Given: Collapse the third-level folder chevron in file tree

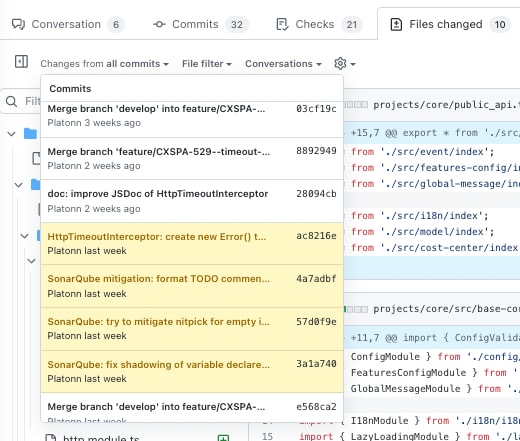Looking at the screenshot, I should click(x=25, y=236).
